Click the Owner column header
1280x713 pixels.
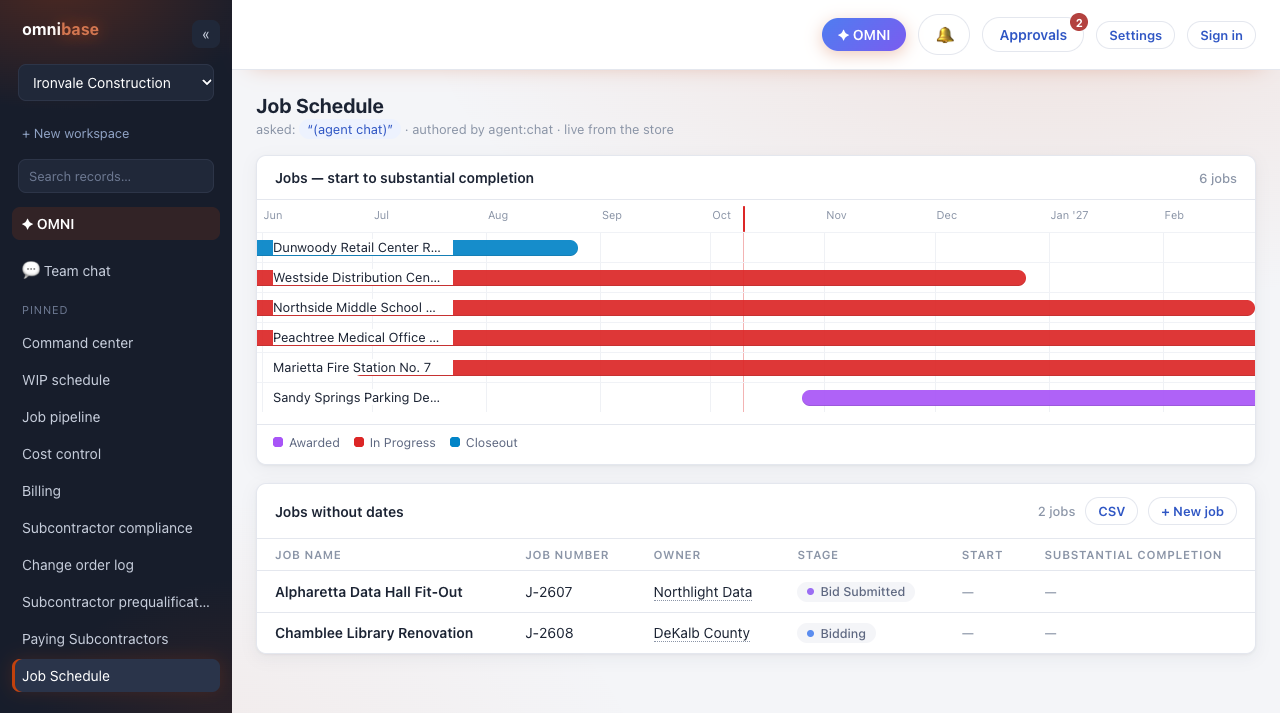click(x=677, y=555)
